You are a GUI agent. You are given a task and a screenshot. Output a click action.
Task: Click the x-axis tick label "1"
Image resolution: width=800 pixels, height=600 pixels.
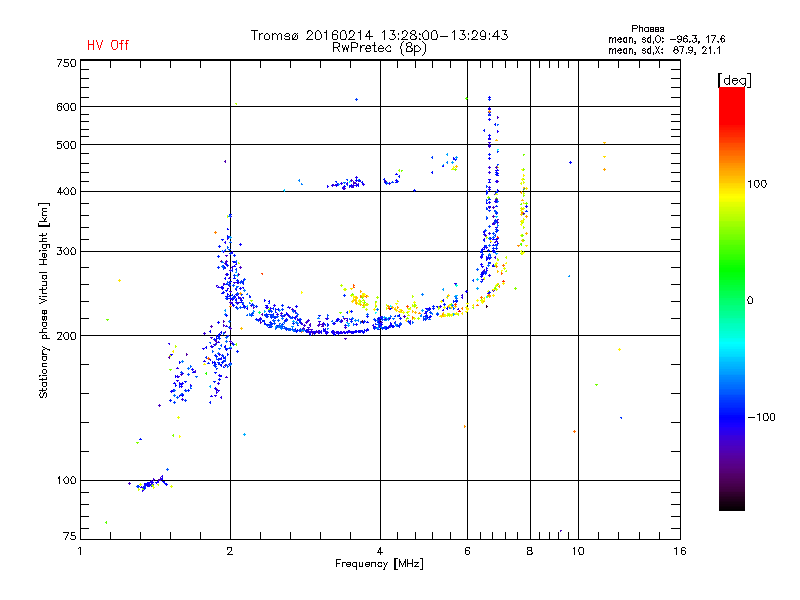click(80, 551)
